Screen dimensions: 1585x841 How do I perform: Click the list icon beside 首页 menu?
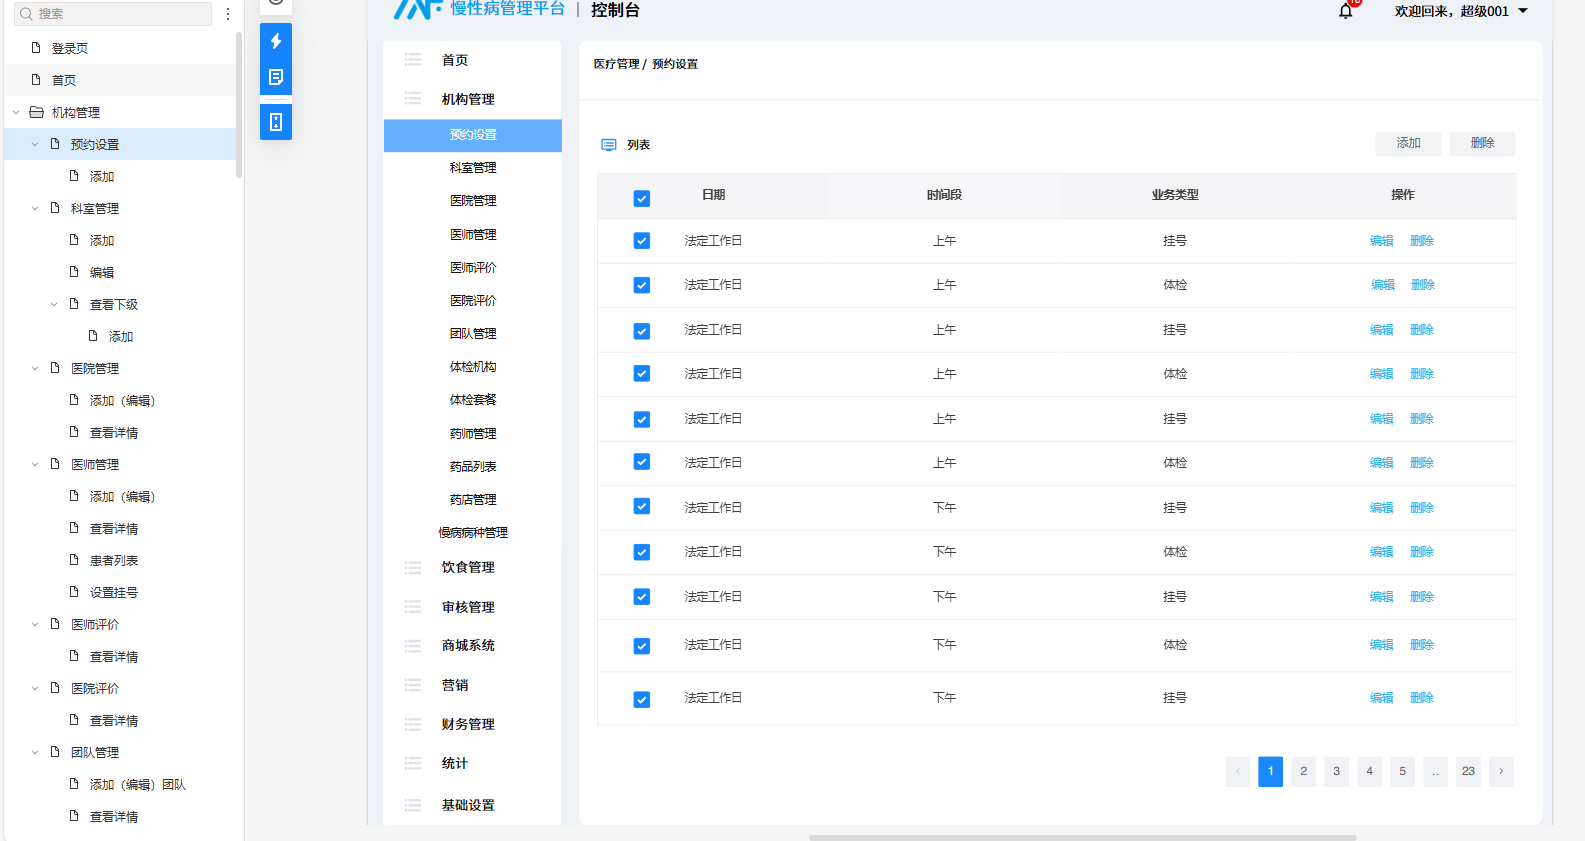[x=412, y=60]
